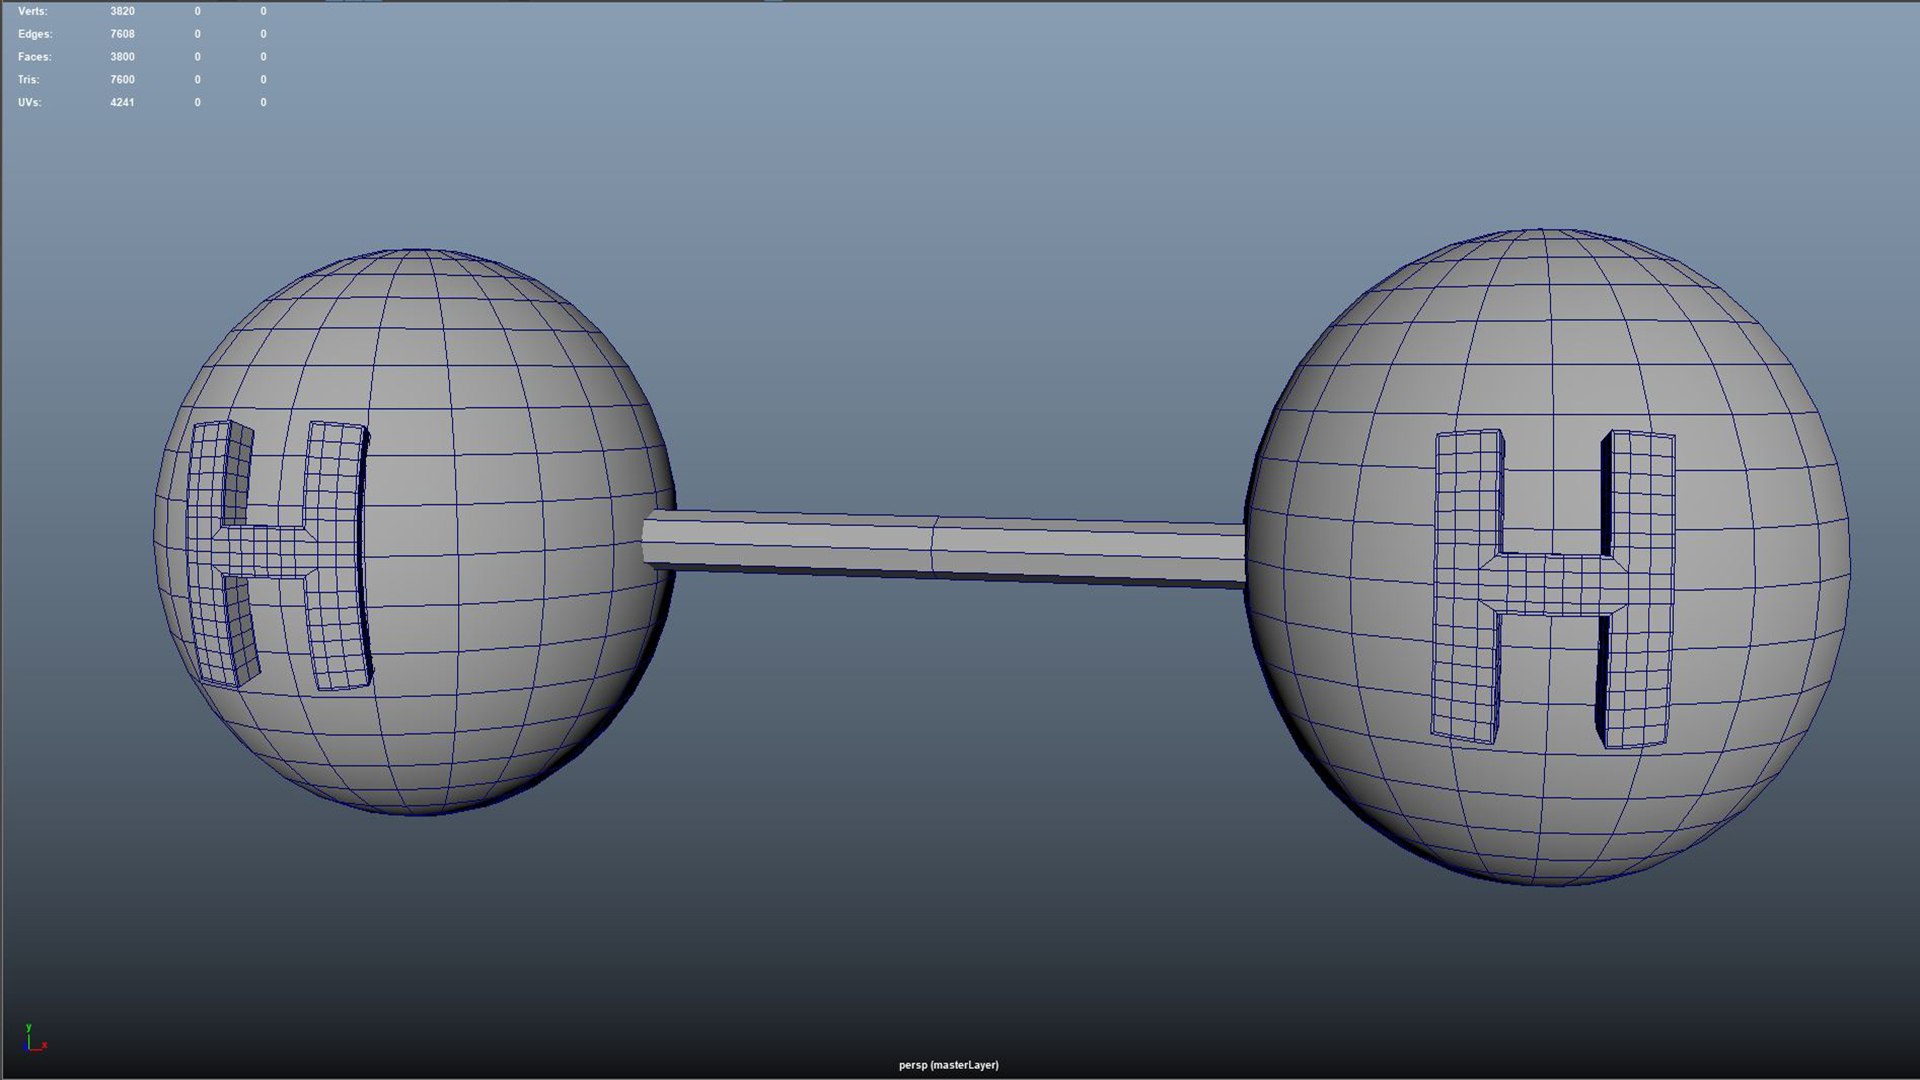Click the UVs count value 4241

tap(122, 103)
